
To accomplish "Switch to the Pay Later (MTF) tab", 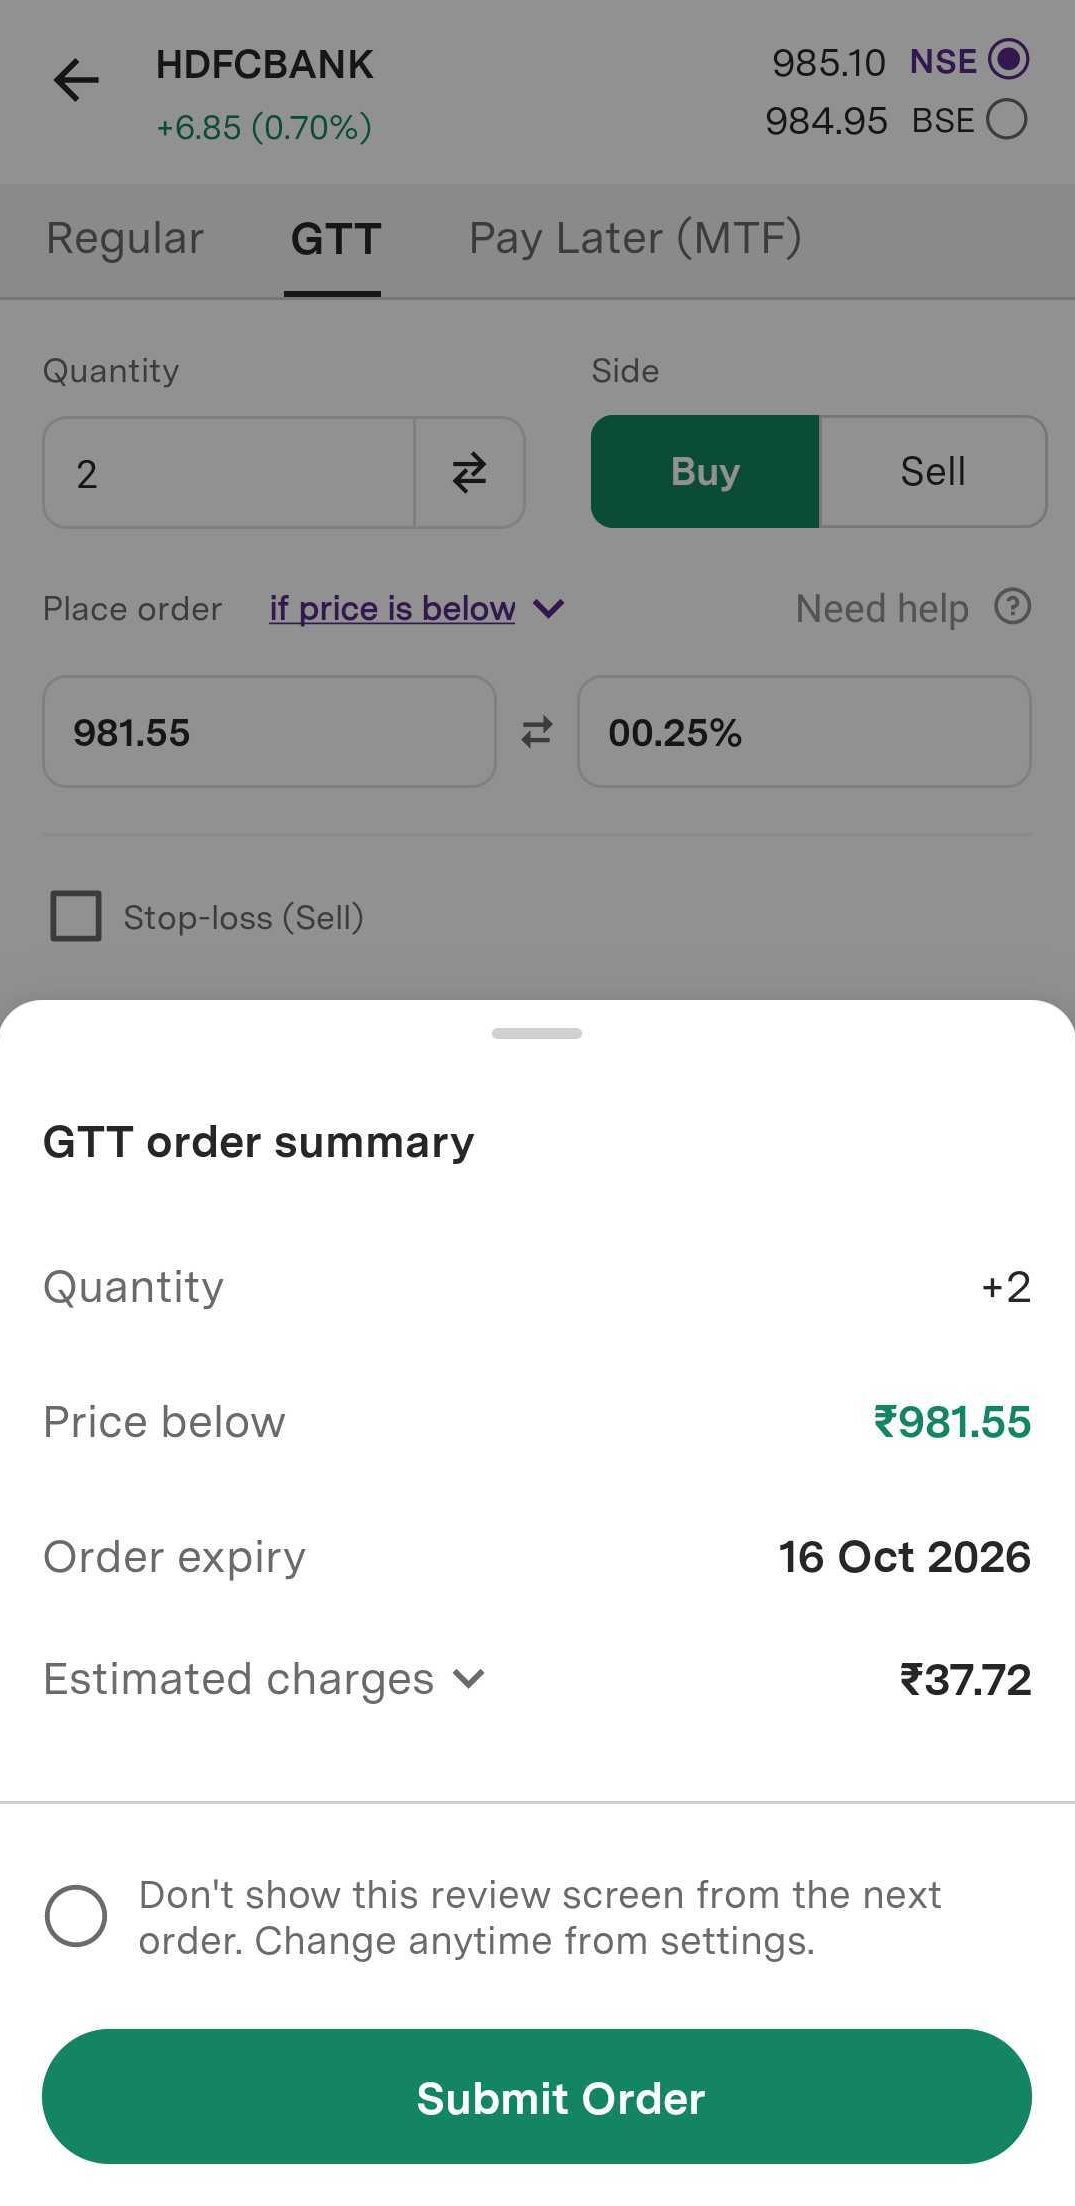I will click(x=635, y=239).
